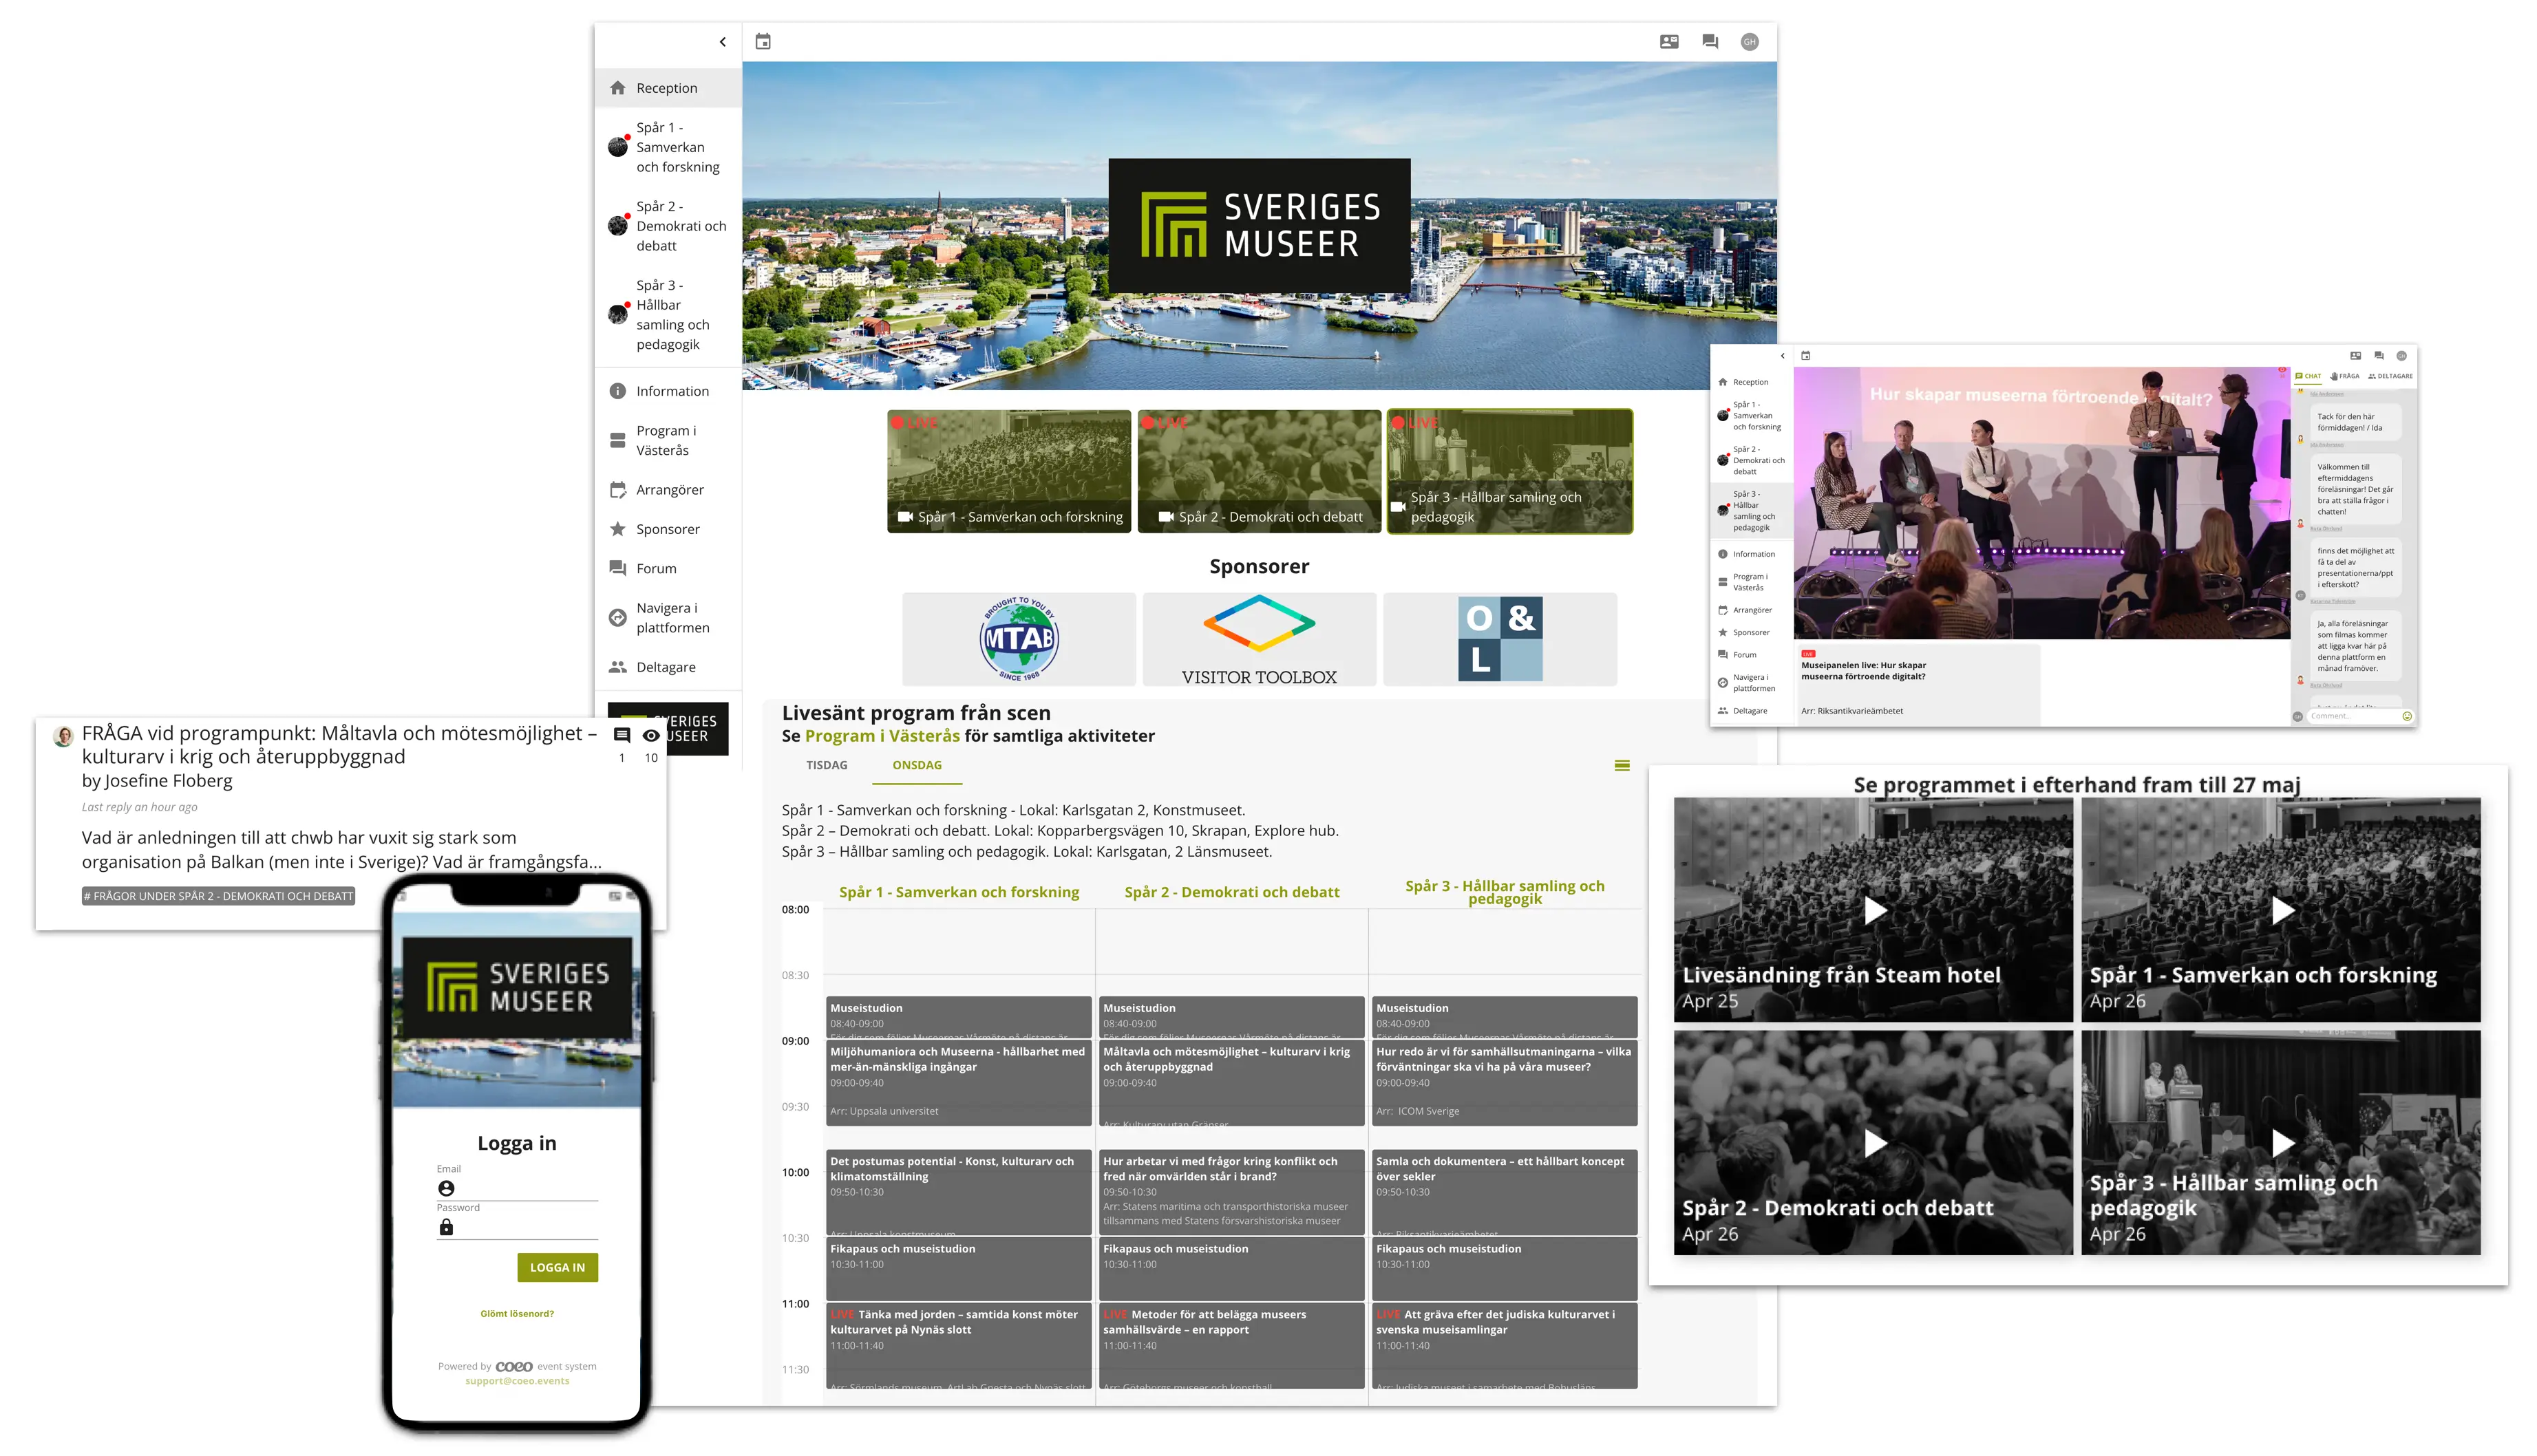The width and height of the screenshot is (2537, 1456).
Task: Open live stream Spår 3 - Hållbar samling och pedagogik
Action: [1510, 471]
